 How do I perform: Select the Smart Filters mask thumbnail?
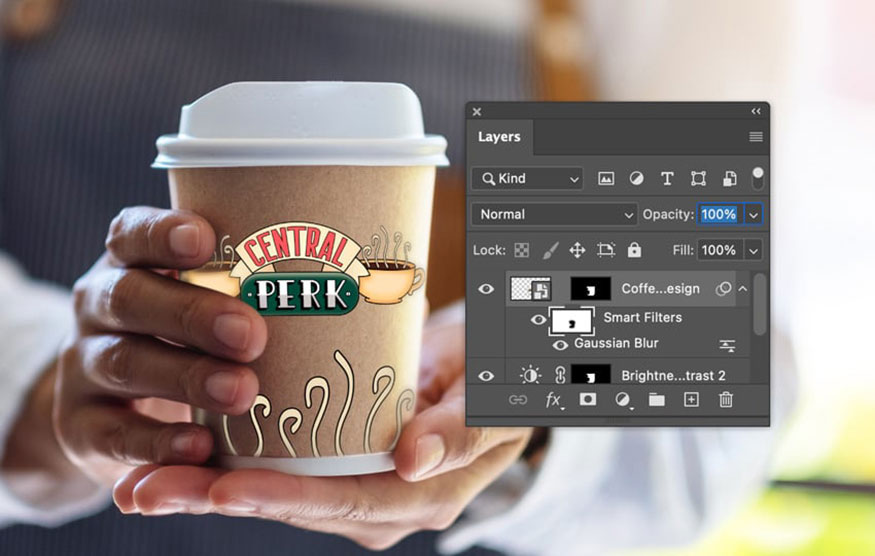point(571,321)
